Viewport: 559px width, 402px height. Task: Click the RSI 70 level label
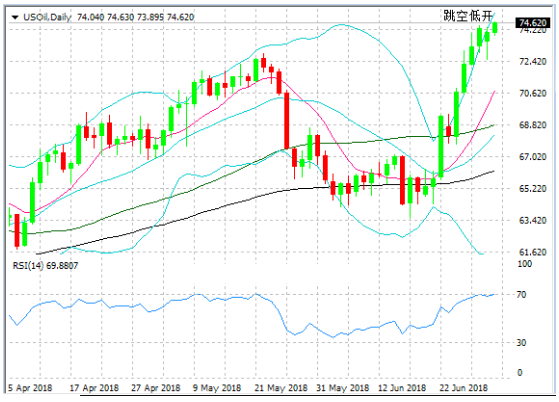coord(521,294)
